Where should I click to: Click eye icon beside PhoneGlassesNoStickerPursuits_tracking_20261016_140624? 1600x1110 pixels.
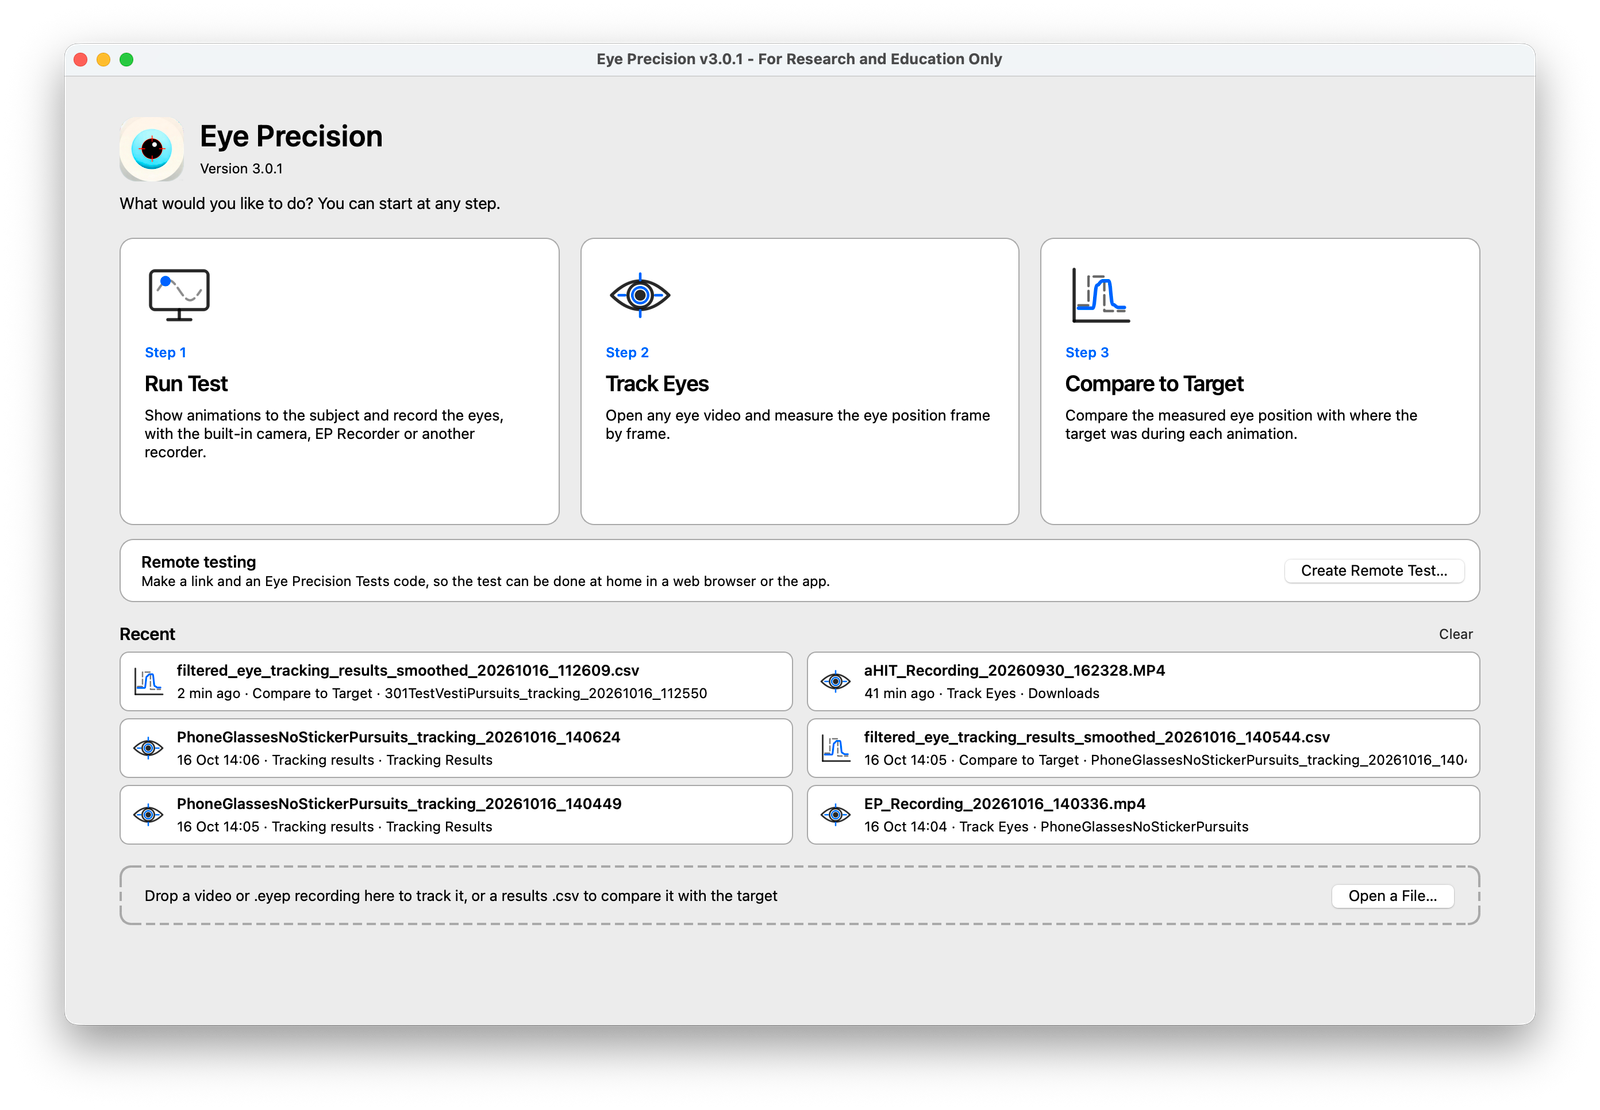click(x=149, y=748)
